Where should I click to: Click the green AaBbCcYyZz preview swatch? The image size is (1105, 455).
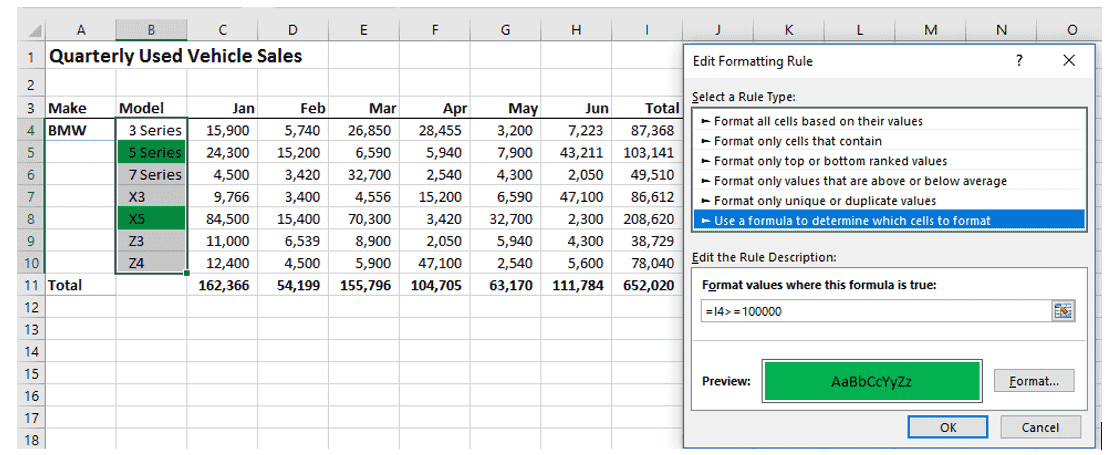872,381
